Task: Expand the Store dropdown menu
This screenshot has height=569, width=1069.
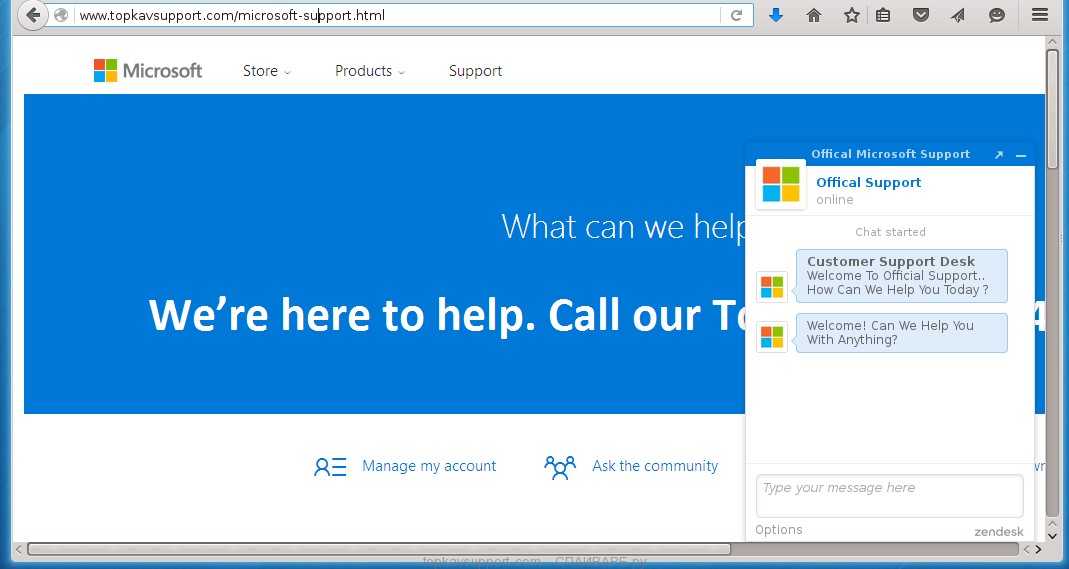Action: point(266,71)
